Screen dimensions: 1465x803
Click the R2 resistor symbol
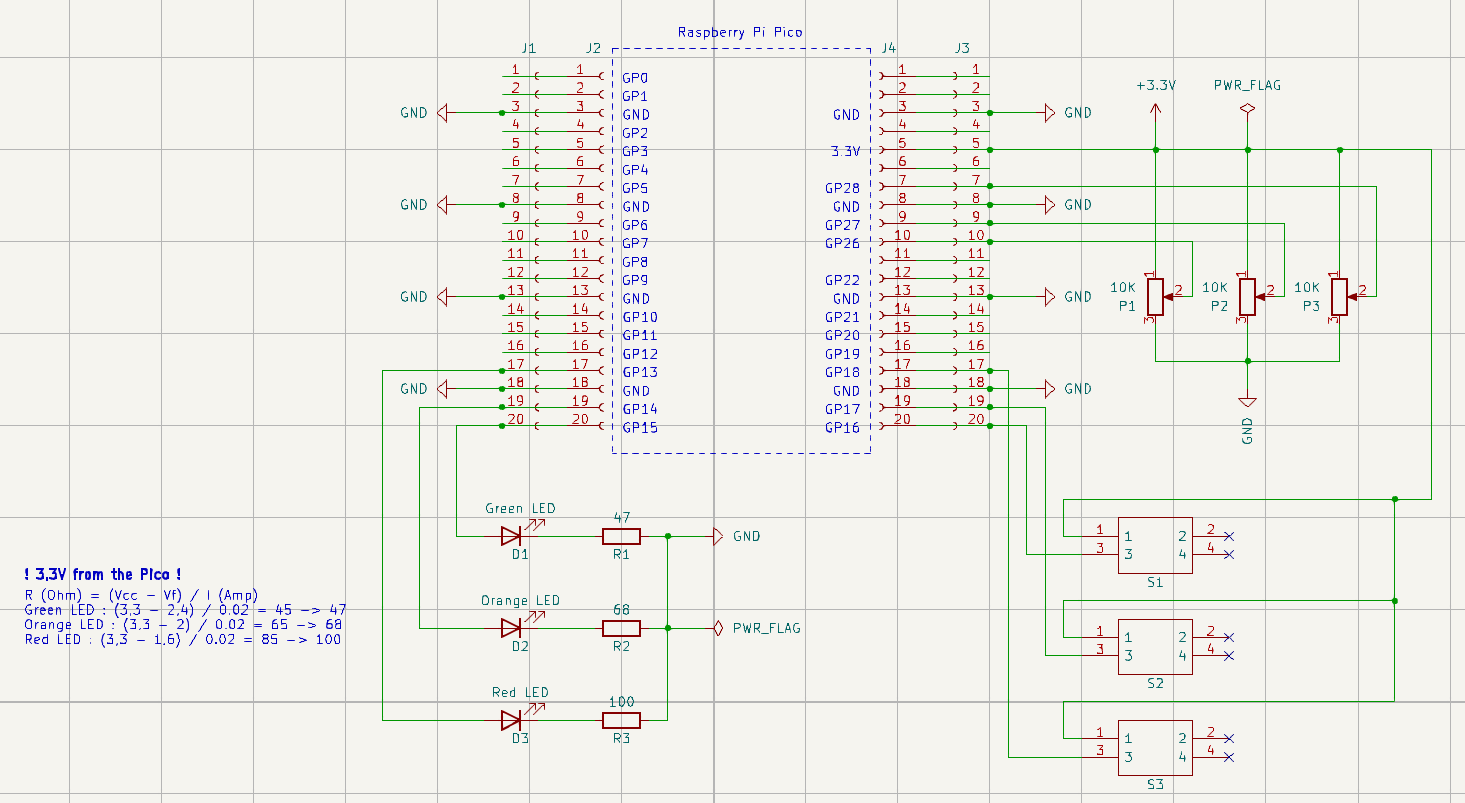pos(621,628)
